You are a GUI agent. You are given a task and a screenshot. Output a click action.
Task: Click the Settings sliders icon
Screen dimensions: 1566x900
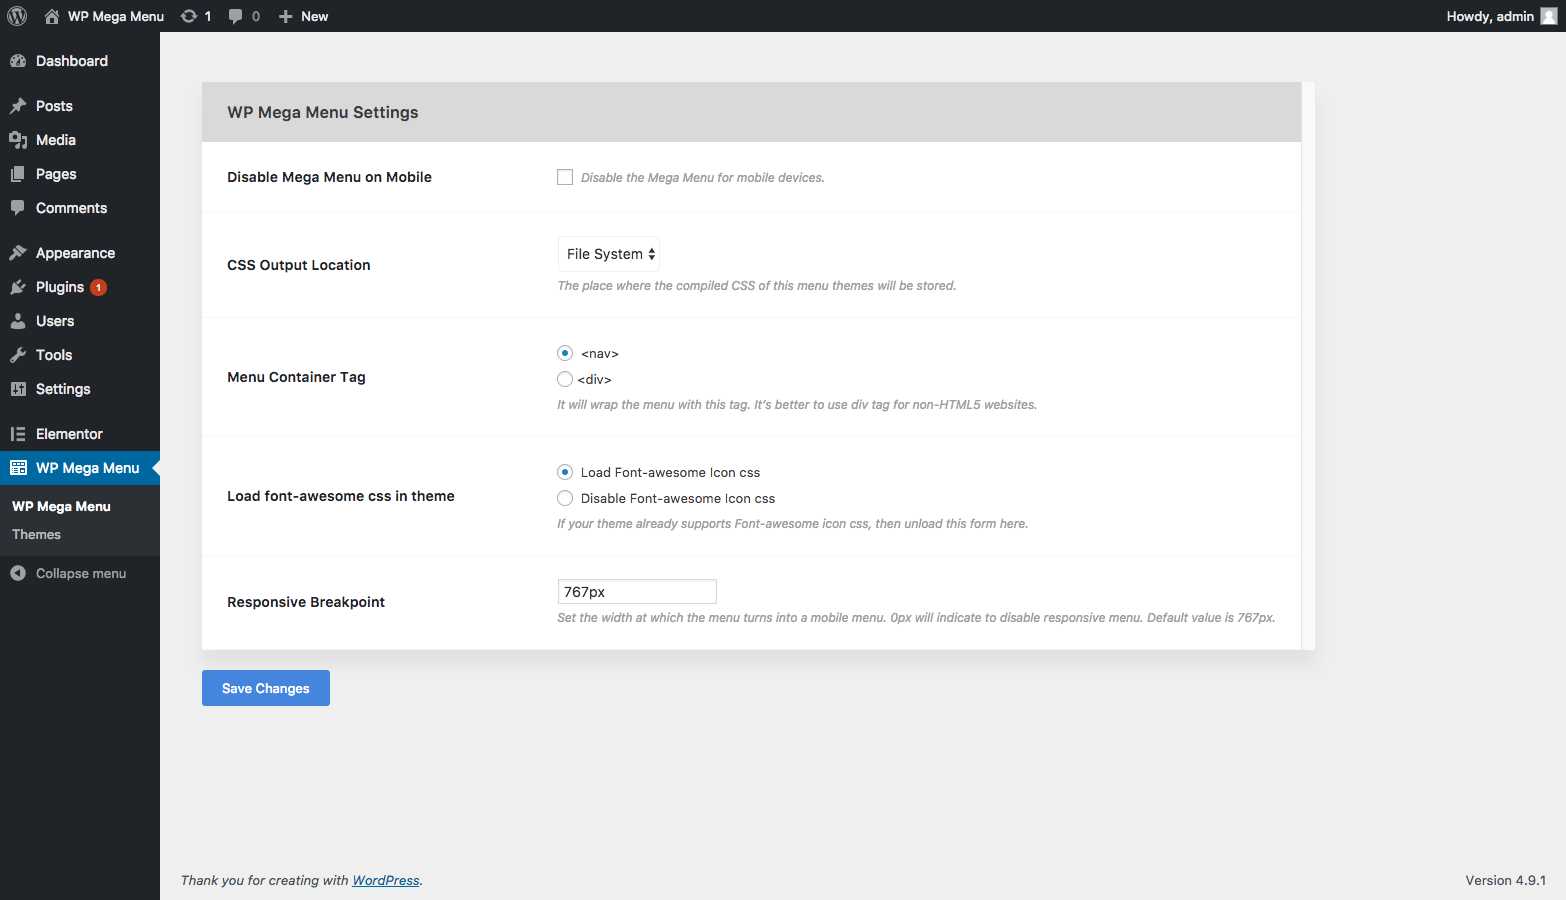click(18, 389)
